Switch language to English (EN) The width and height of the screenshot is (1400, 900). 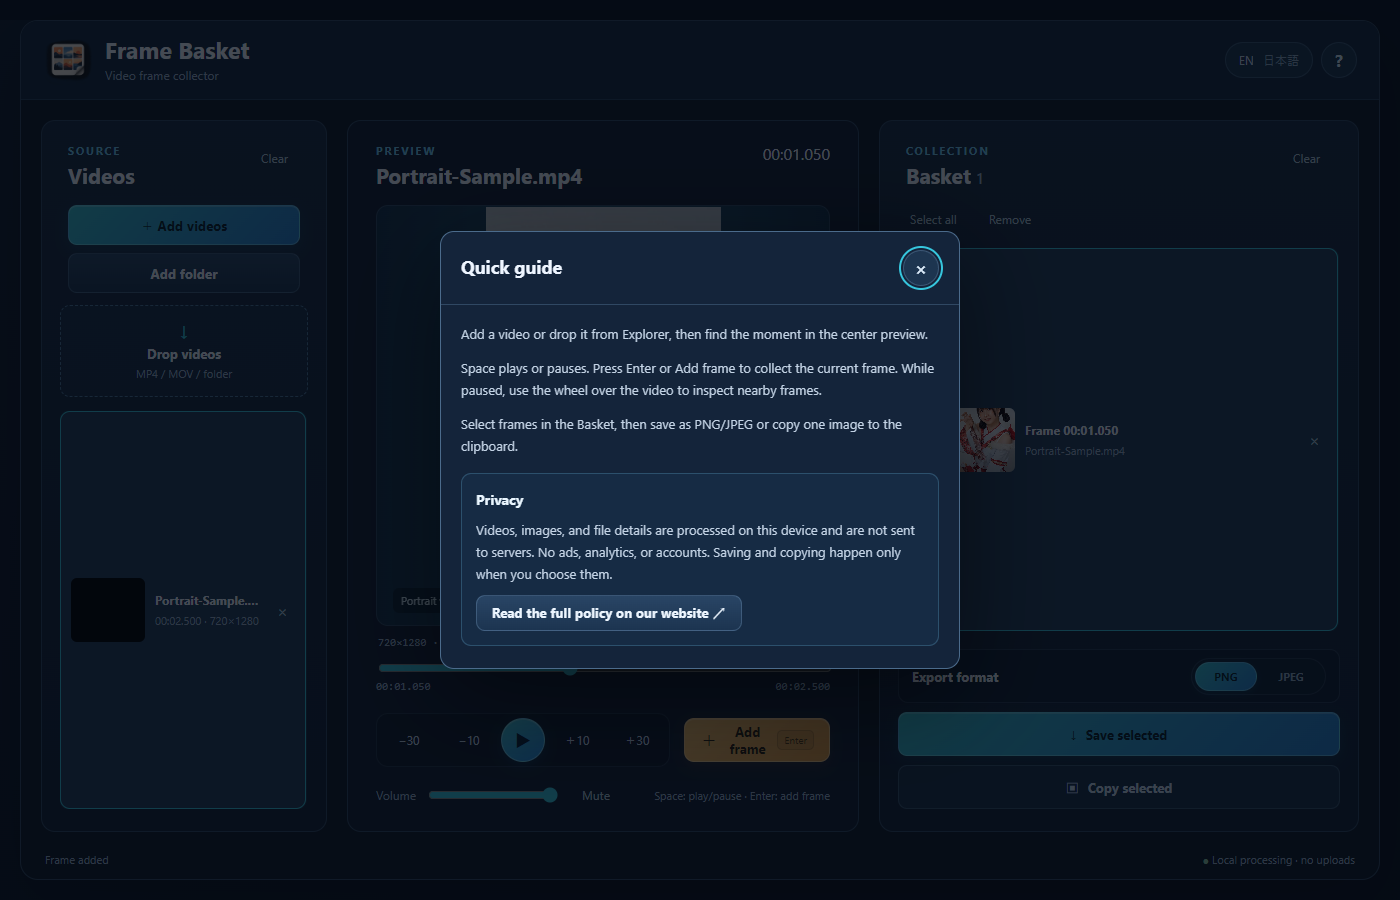[1246, 61]
